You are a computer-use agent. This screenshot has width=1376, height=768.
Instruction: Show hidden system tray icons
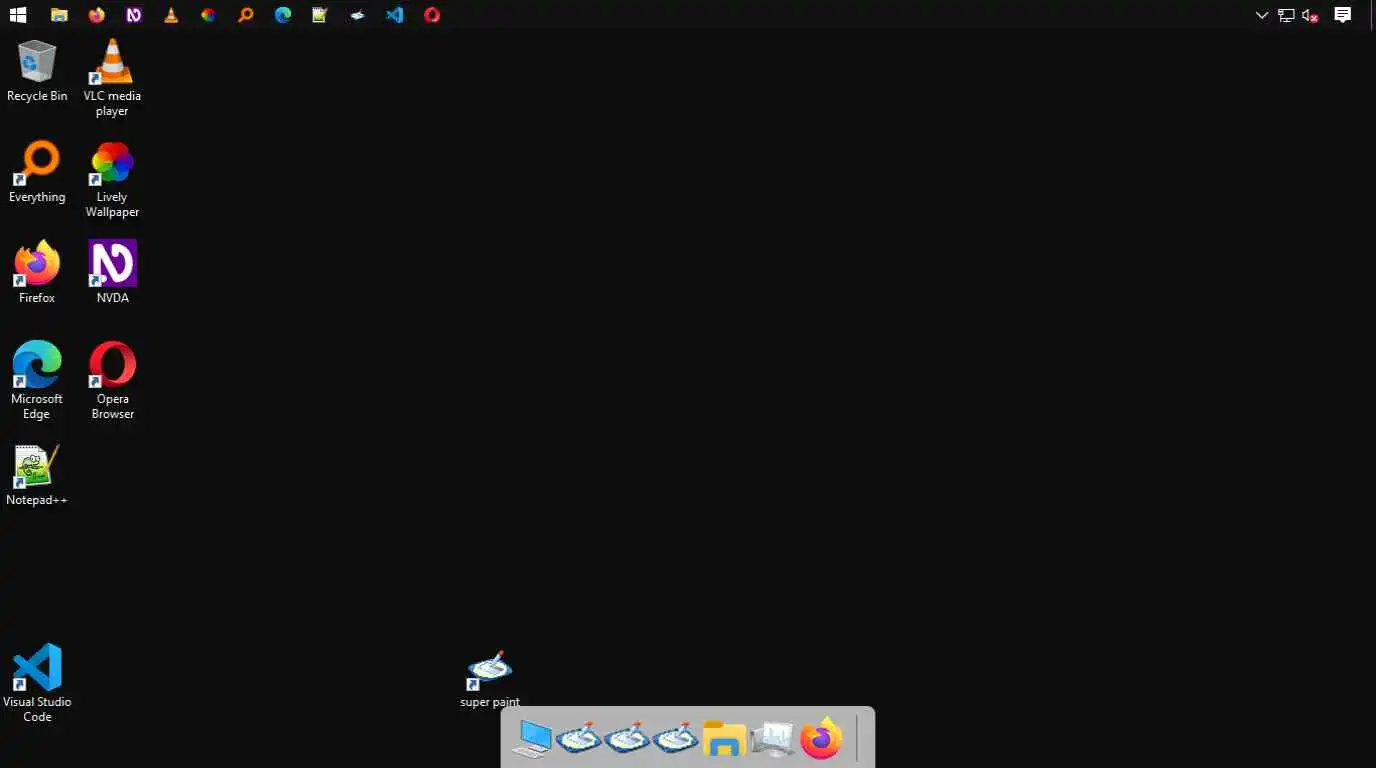[1262, 15]
